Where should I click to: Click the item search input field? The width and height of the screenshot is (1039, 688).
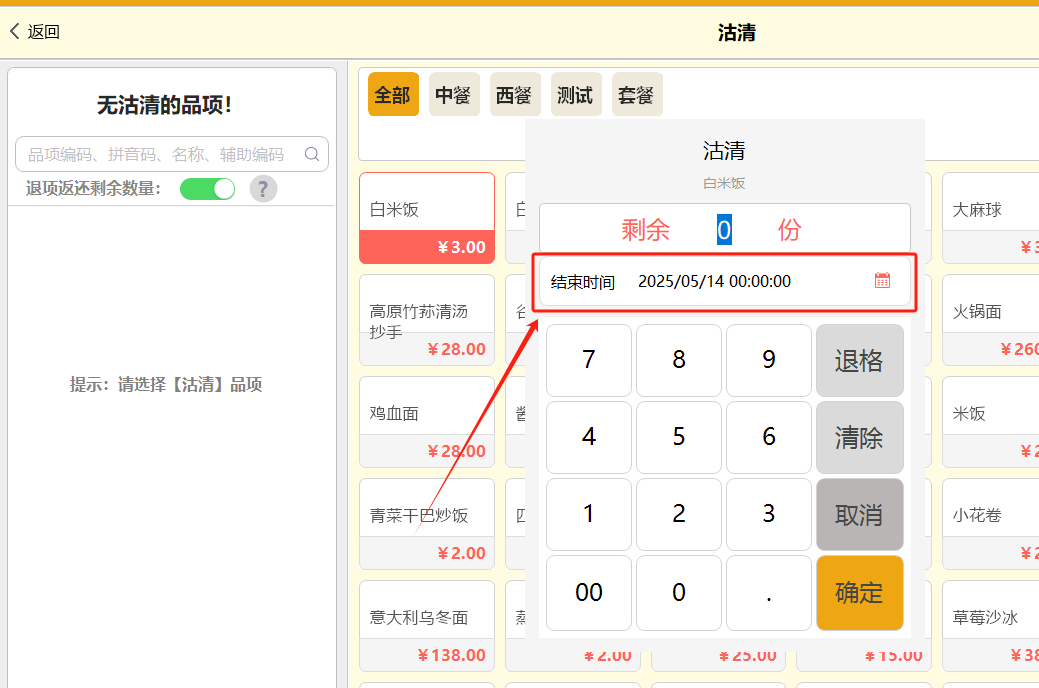click(172, 154)
